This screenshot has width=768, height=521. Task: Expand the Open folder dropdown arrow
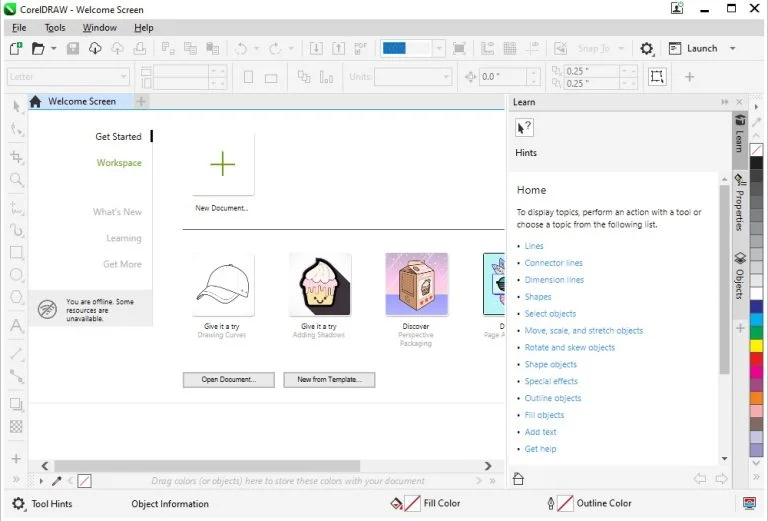(x=53, y=48)
